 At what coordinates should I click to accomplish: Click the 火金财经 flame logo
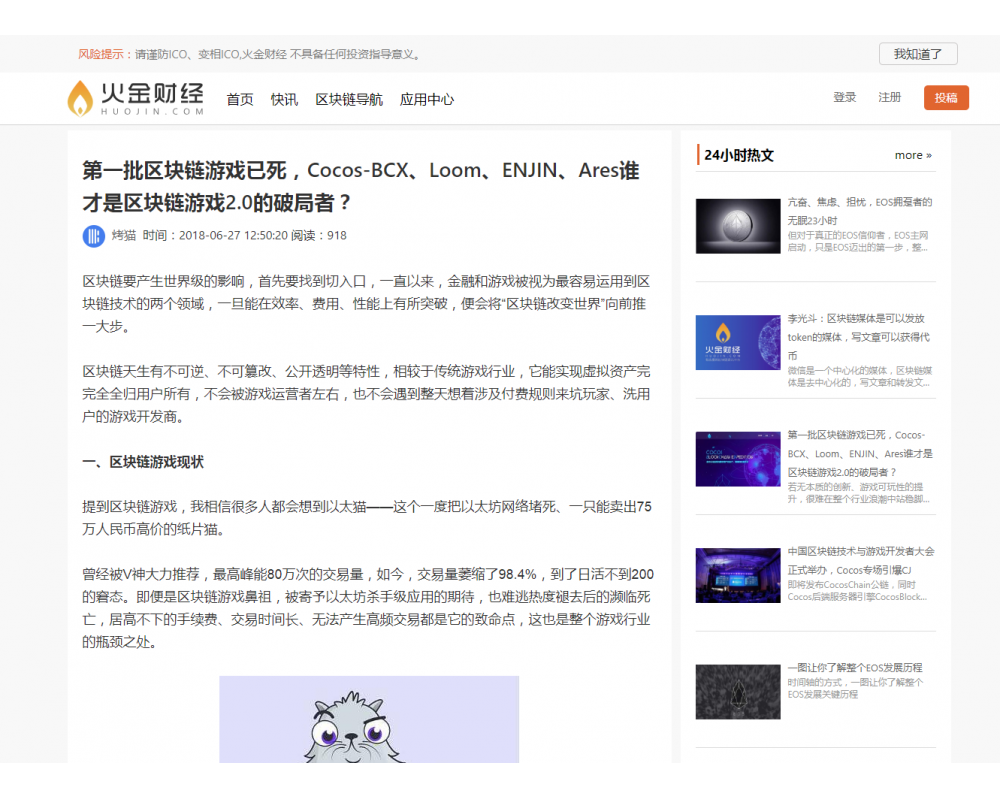[x=136, y=98]
